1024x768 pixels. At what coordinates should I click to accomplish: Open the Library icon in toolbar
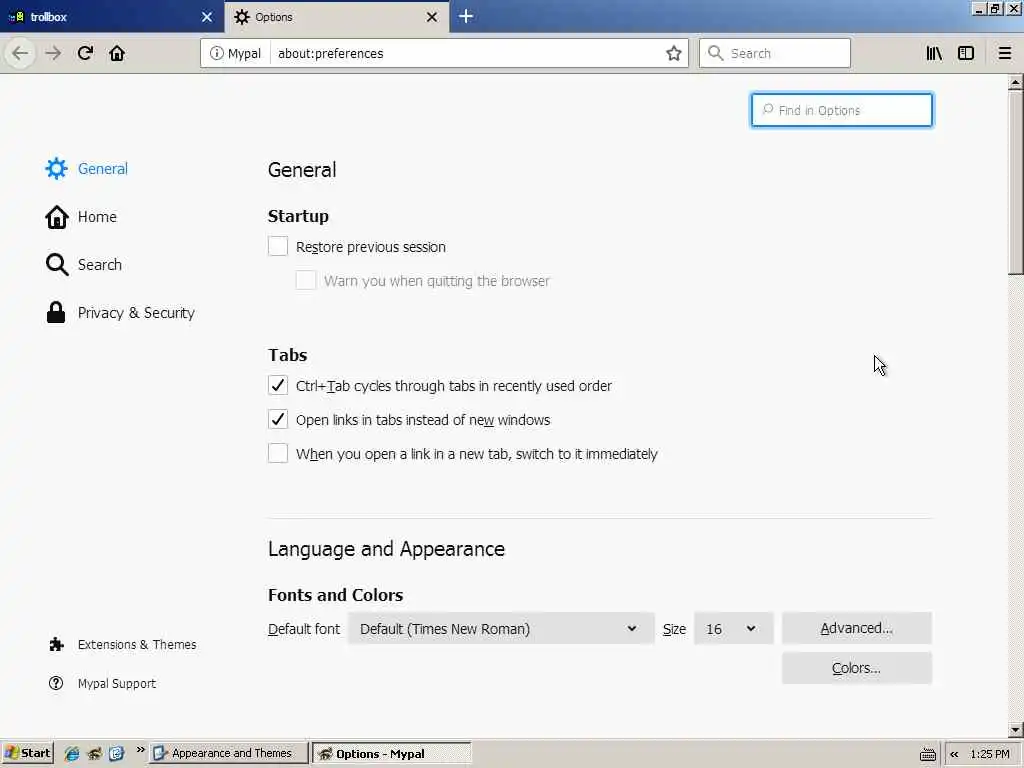point(934,53)
